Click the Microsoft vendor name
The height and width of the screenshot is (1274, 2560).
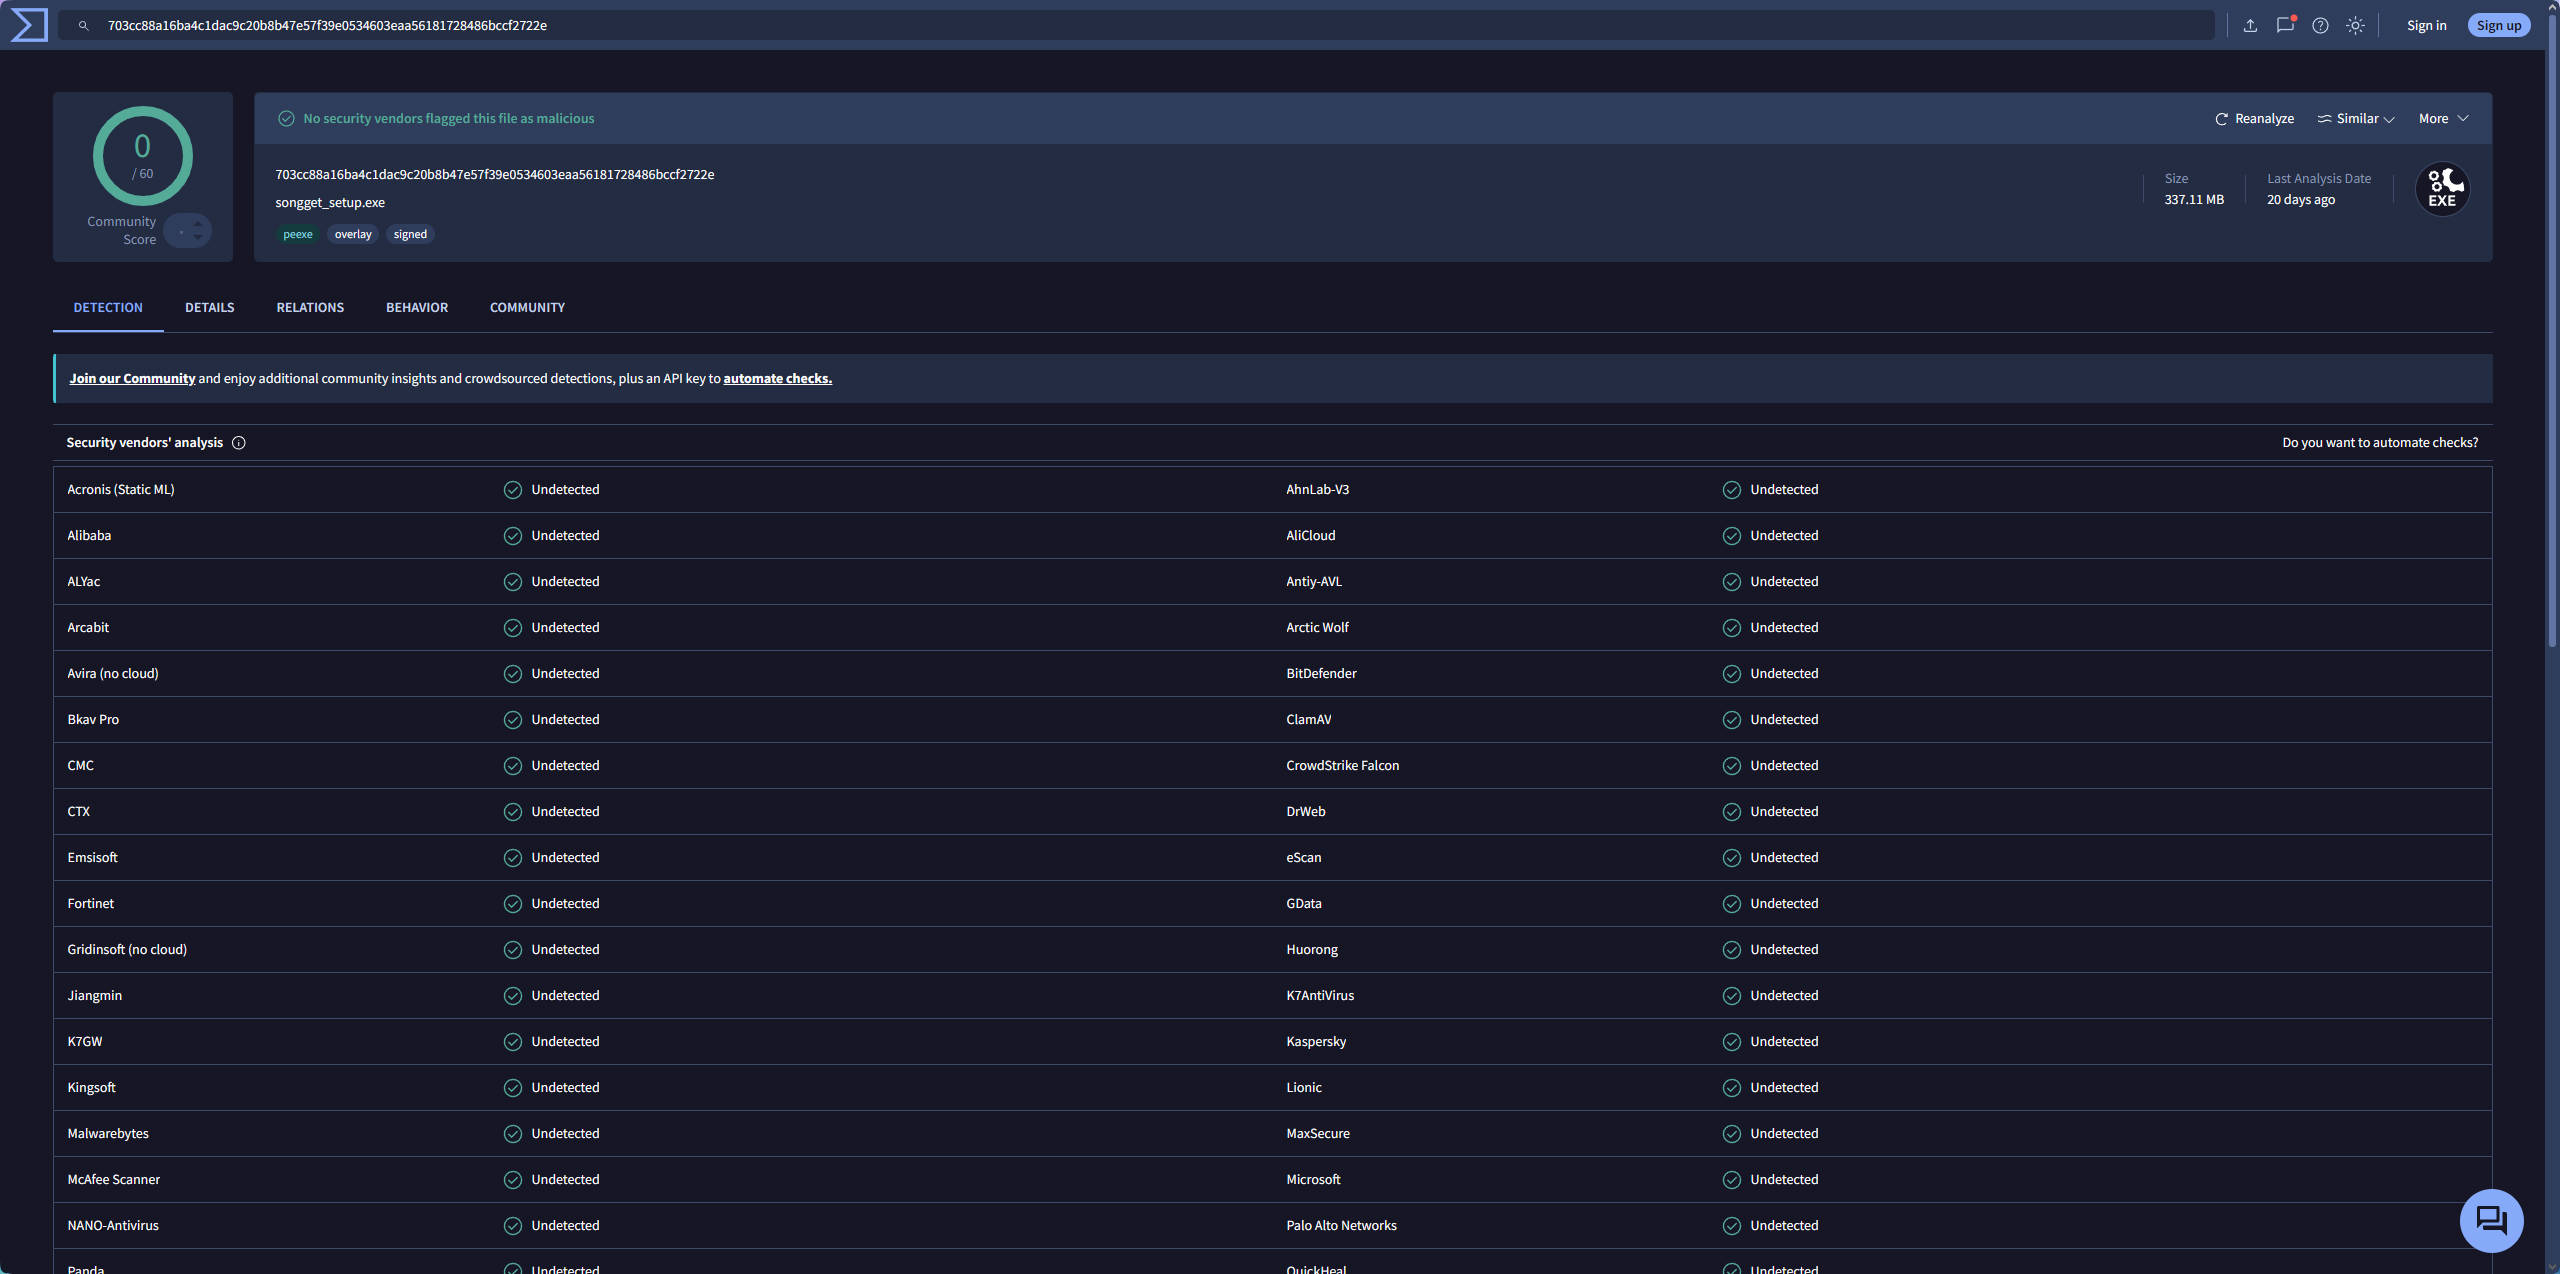(1313, 1180)
